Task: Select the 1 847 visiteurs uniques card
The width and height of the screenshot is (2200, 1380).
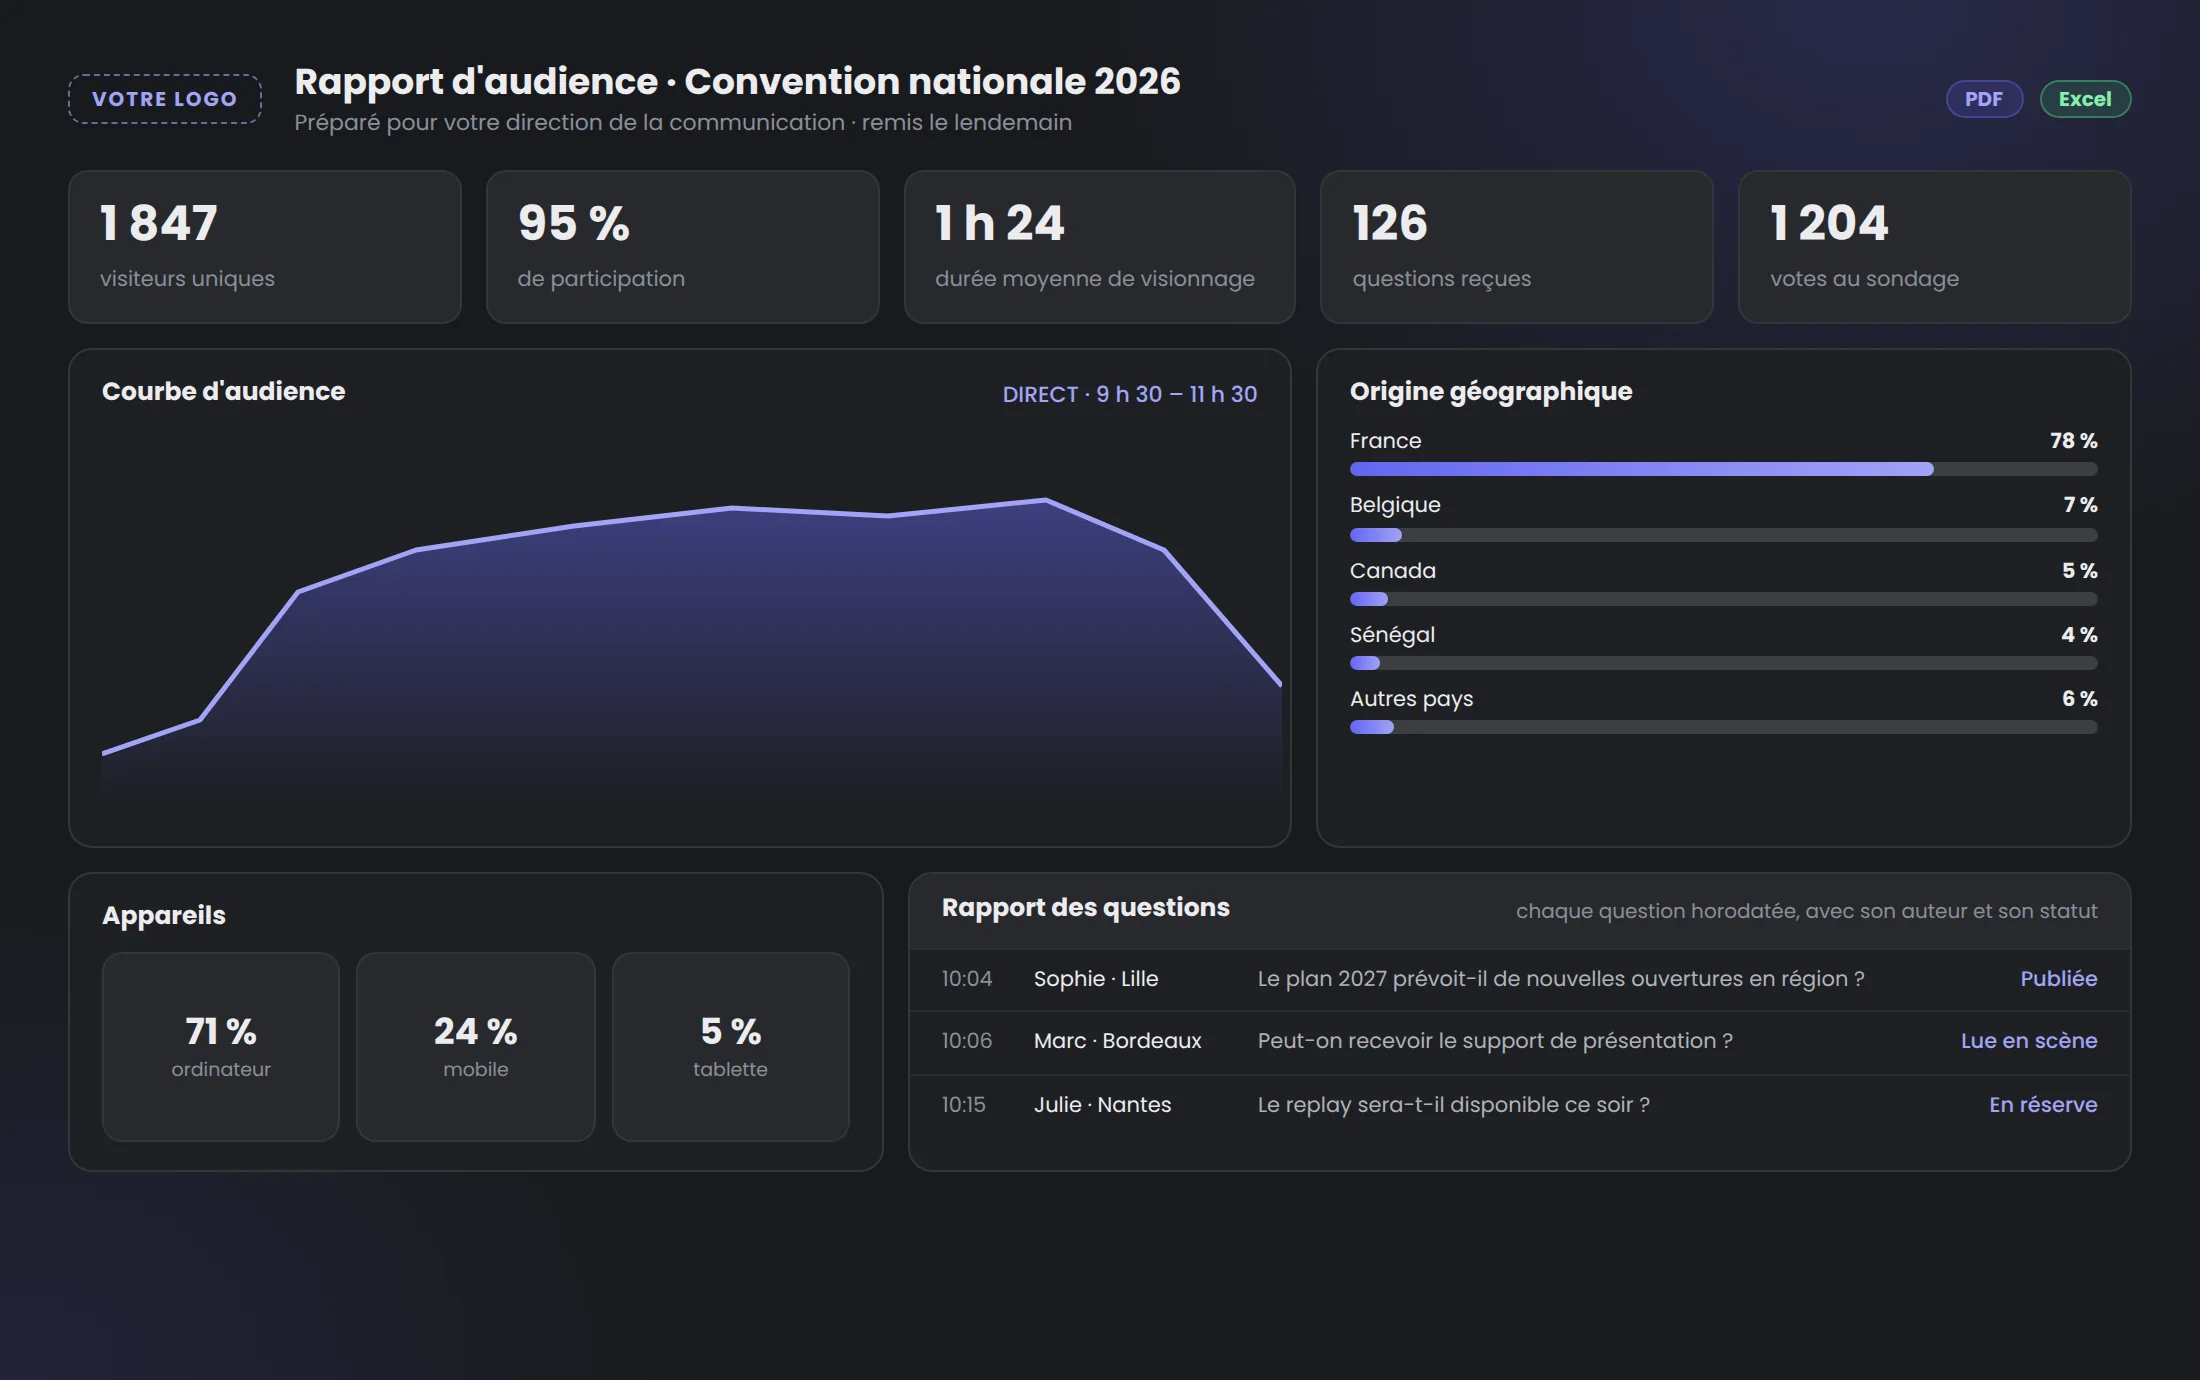Action: [x=265, y=247]
